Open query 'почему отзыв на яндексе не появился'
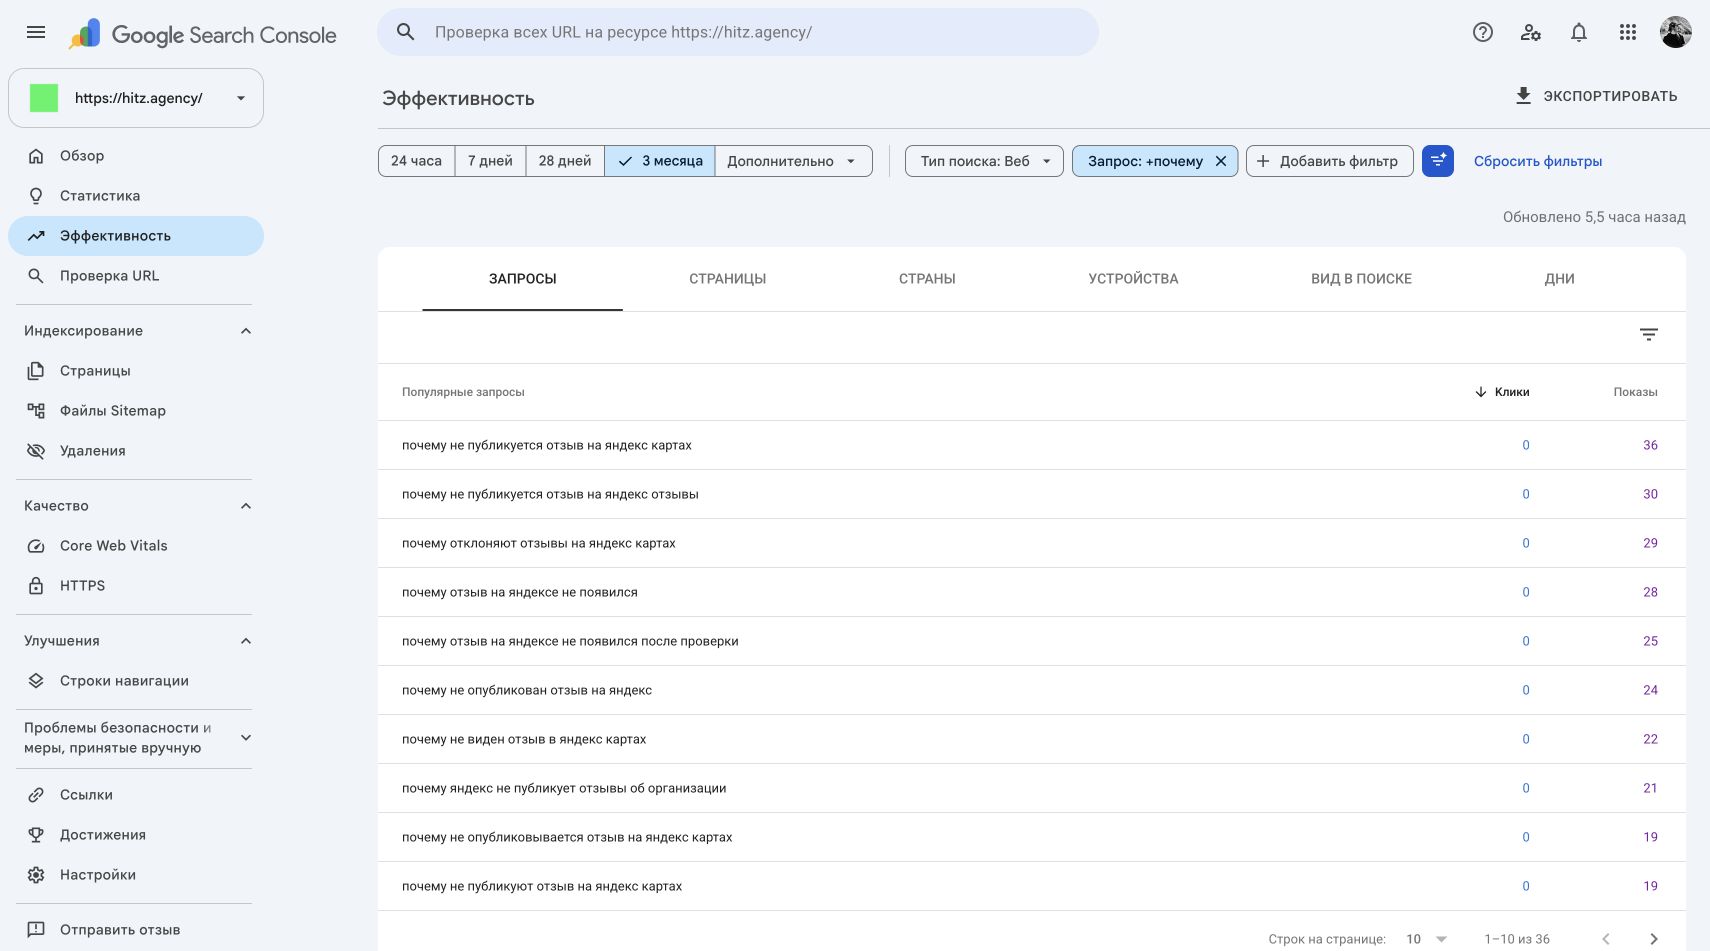The height and width of the screenshot is (951, 1710). tap(520, 592)
